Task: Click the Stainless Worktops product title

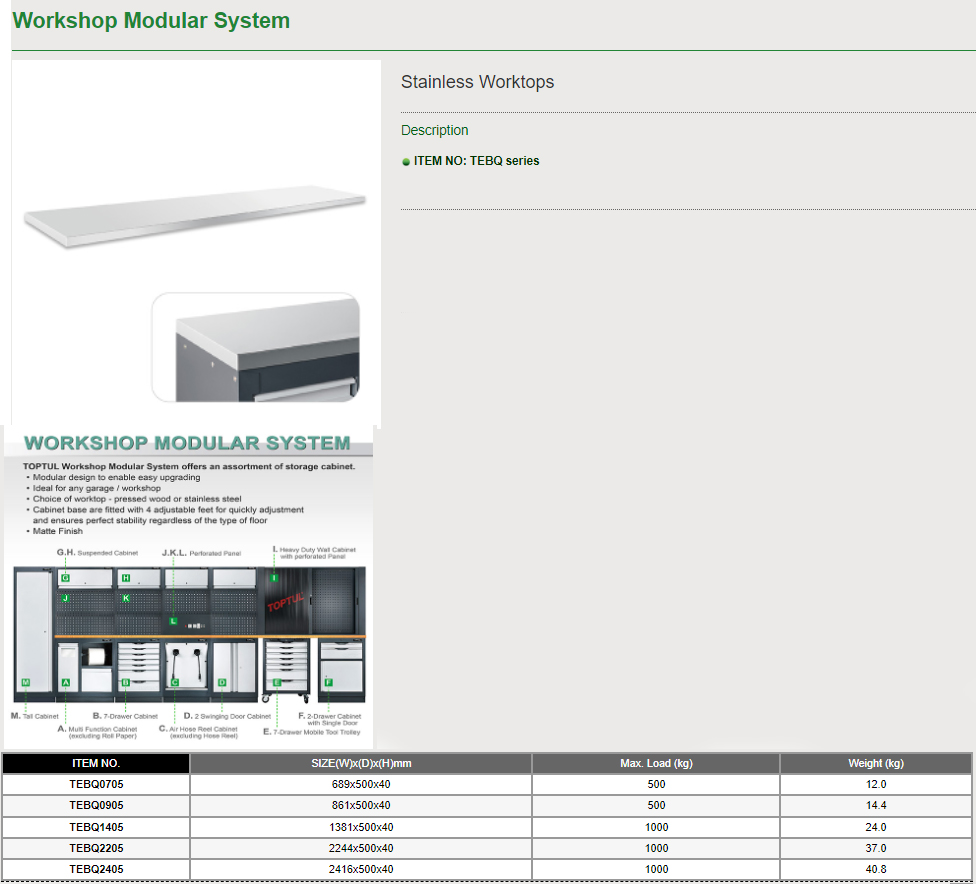Action: coord(477,82)
